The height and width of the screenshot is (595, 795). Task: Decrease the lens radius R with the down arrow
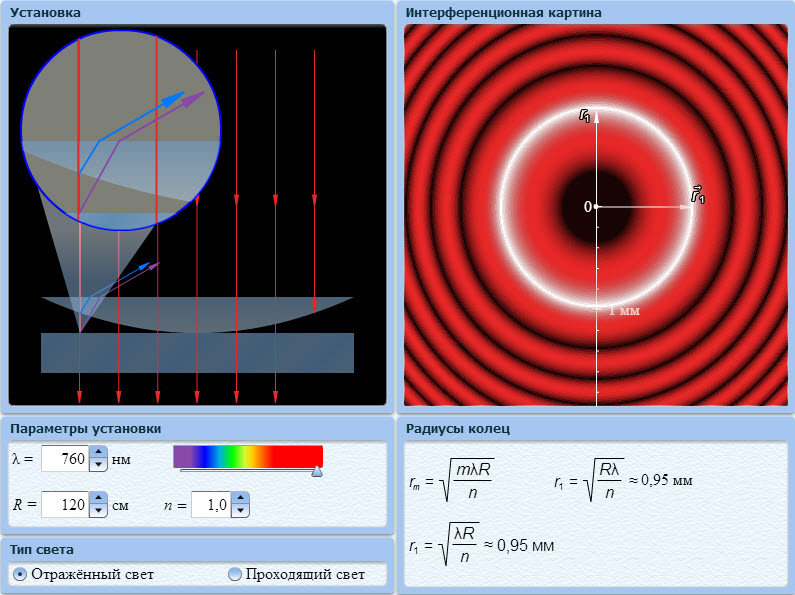(x=98, y=511)
